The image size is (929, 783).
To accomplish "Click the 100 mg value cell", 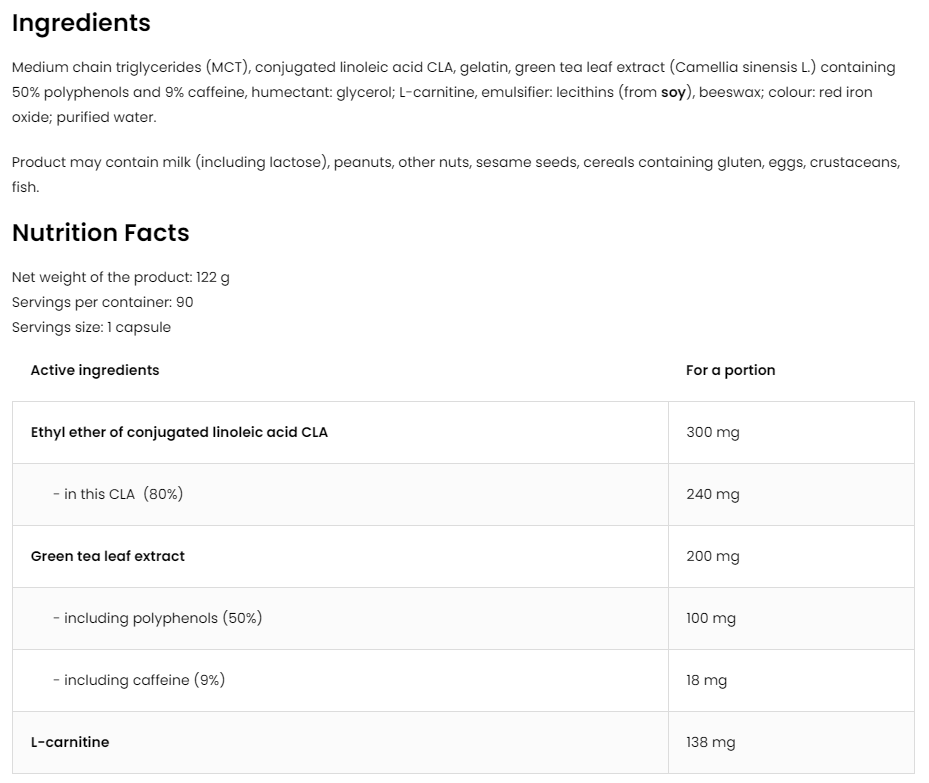I will point(711,618).
